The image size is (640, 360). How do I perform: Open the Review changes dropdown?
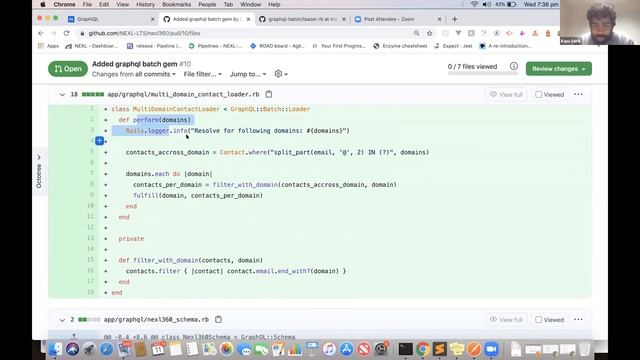[558, 69]
